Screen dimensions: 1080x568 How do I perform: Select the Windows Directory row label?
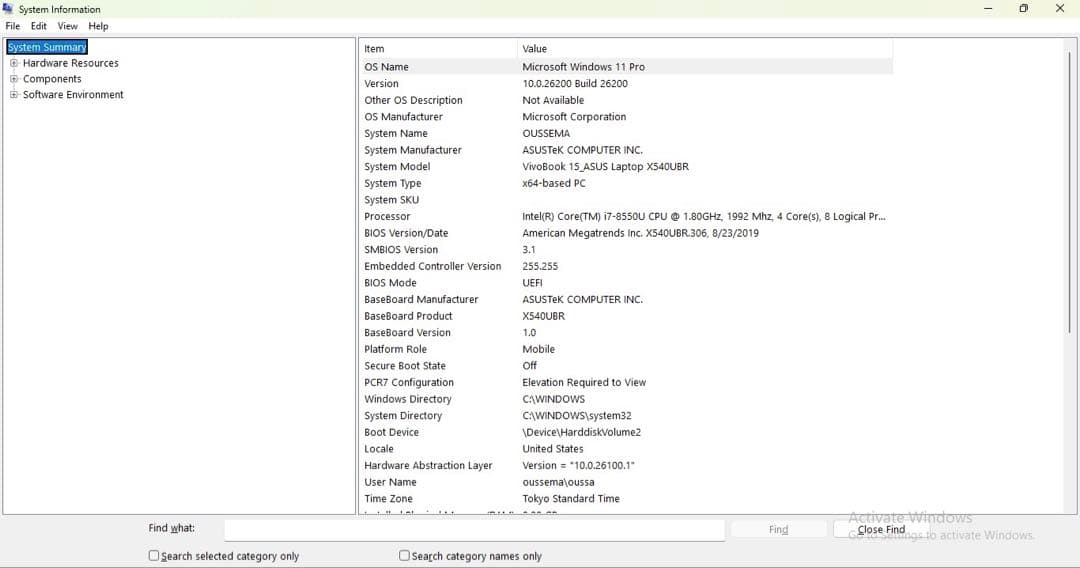(408, 399)
